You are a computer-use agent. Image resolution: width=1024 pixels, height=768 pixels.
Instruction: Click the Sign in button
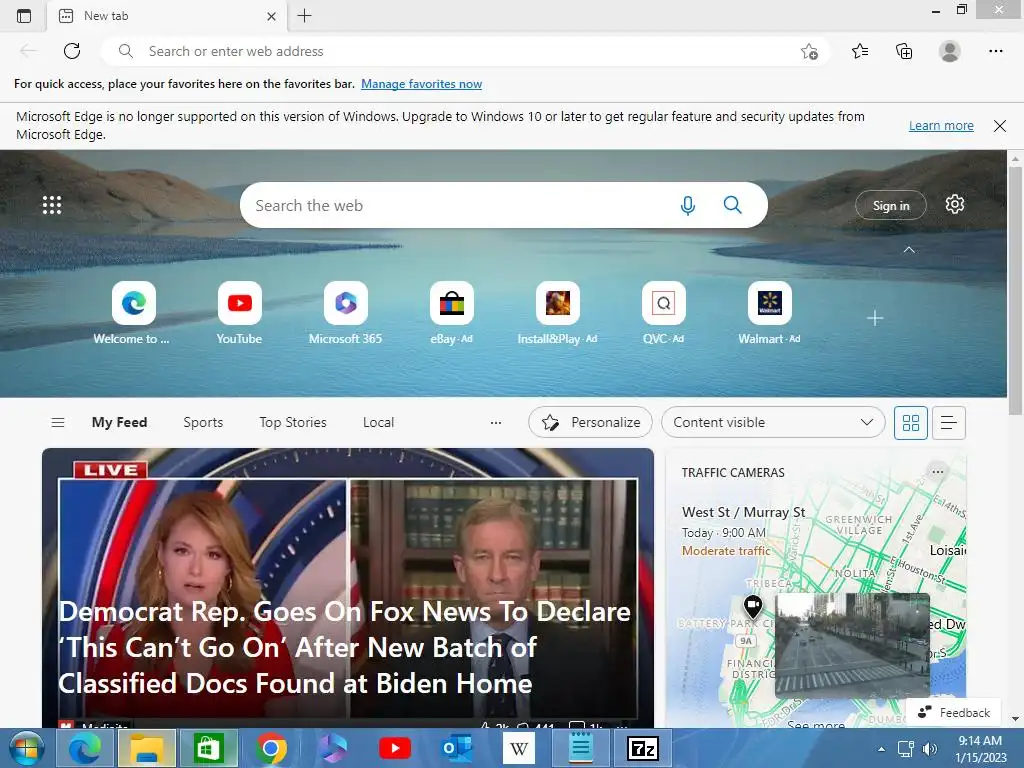(x=891, y=206)
